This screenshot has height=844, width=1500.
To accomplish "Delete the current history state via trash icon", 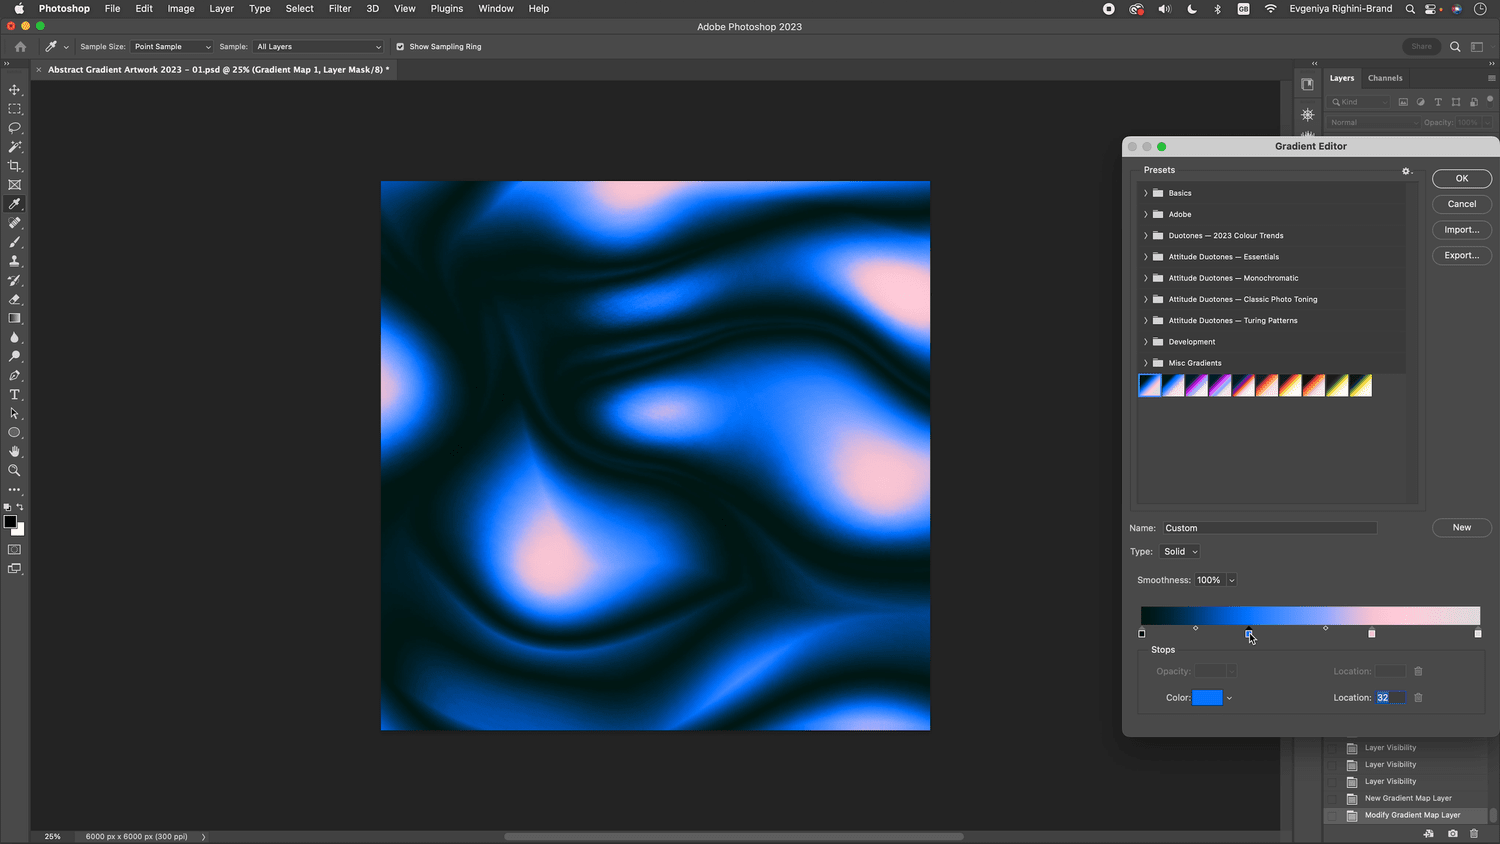I will click(x=1473, y=833).
